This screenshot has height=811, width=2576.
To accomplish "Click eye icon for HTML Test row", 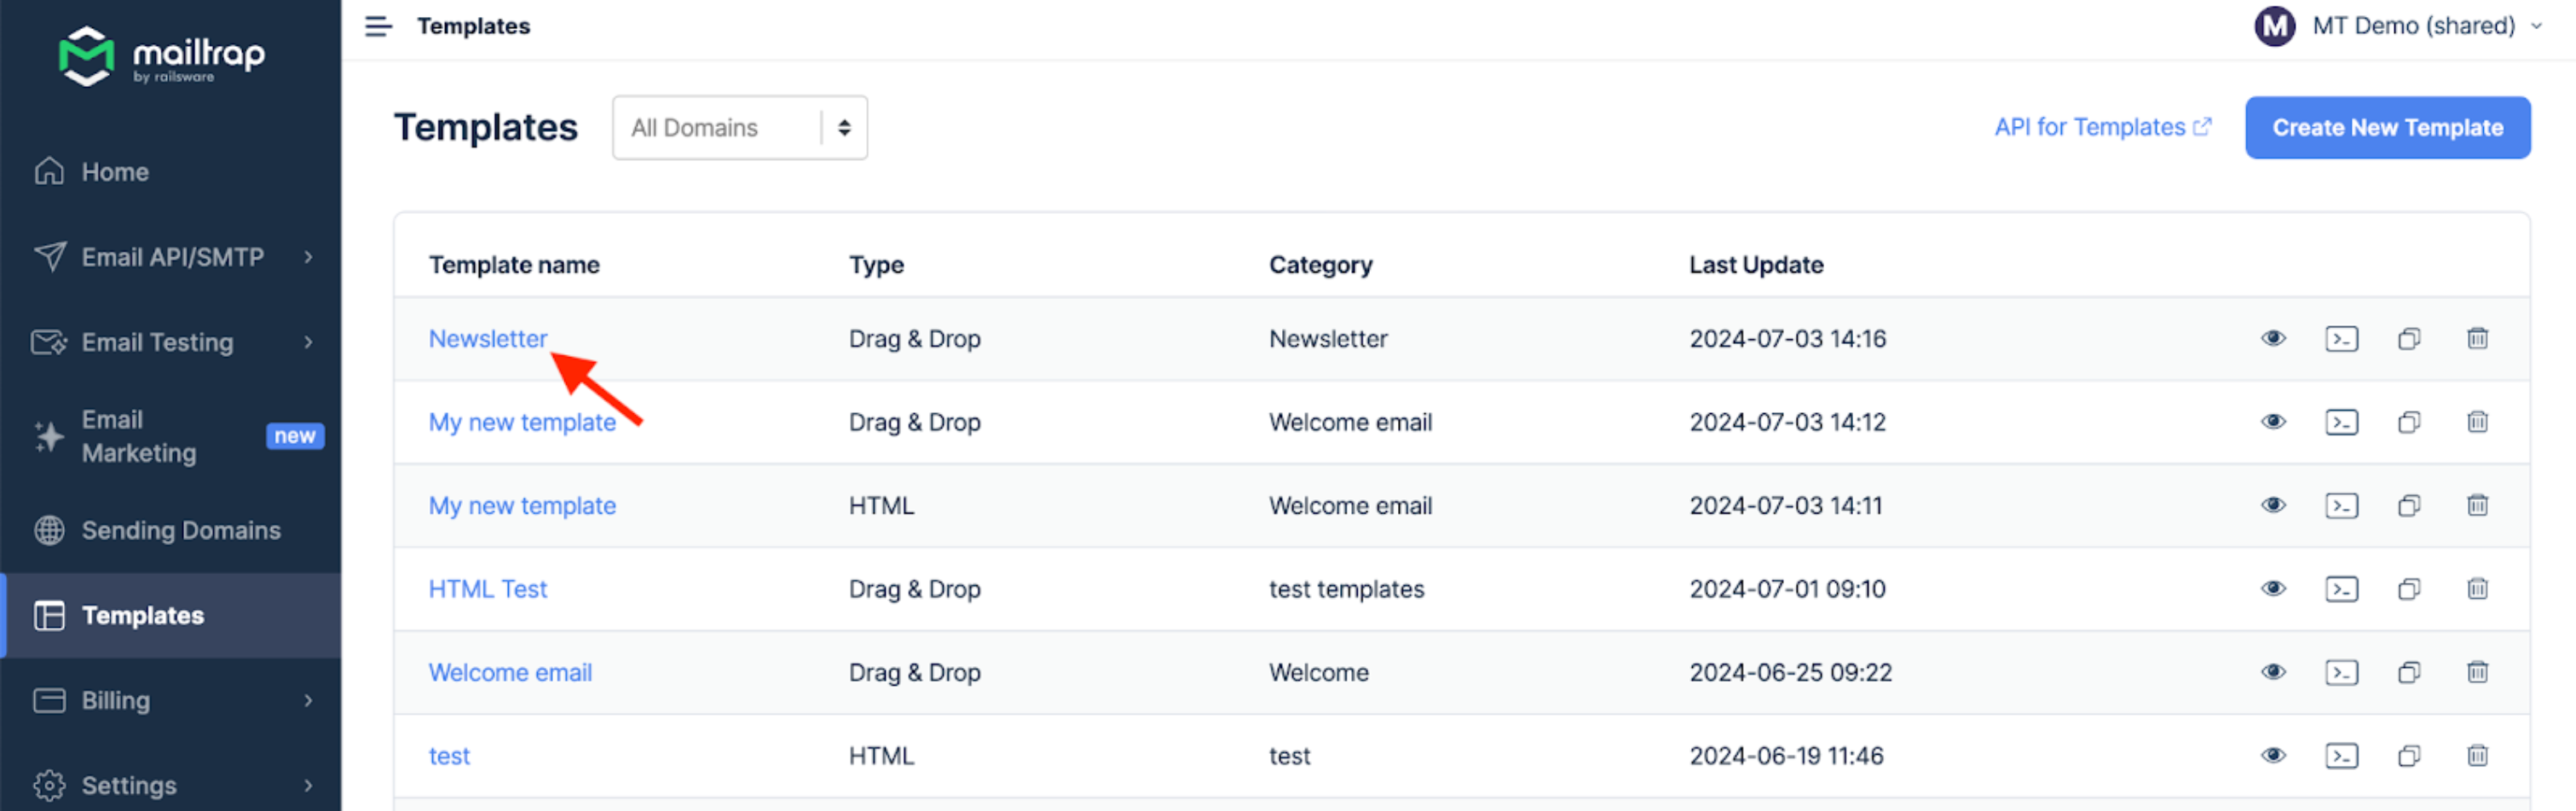I will 2273,589.
